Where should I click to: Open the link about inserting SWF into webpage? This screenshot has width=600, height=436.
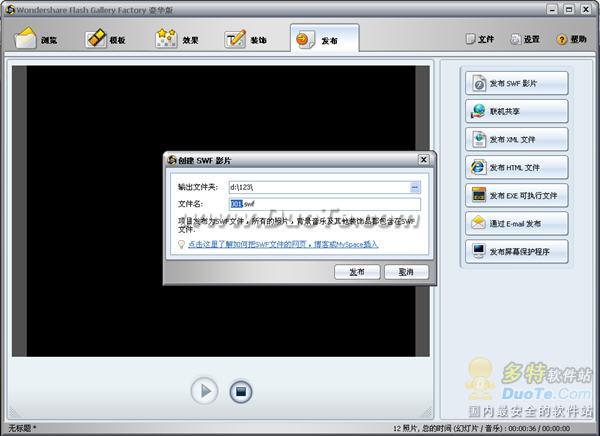click(x=283, y=244)
